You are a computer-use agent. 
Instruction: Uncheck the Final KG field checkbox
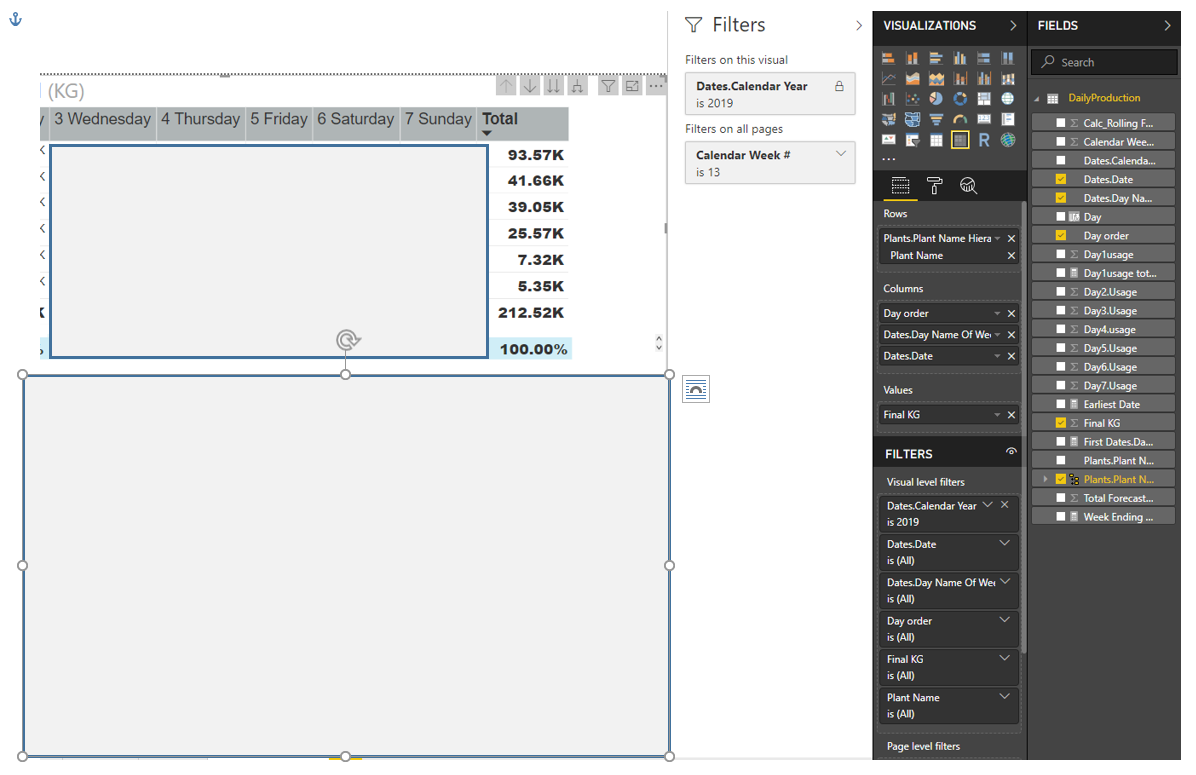coord(1061,423)
